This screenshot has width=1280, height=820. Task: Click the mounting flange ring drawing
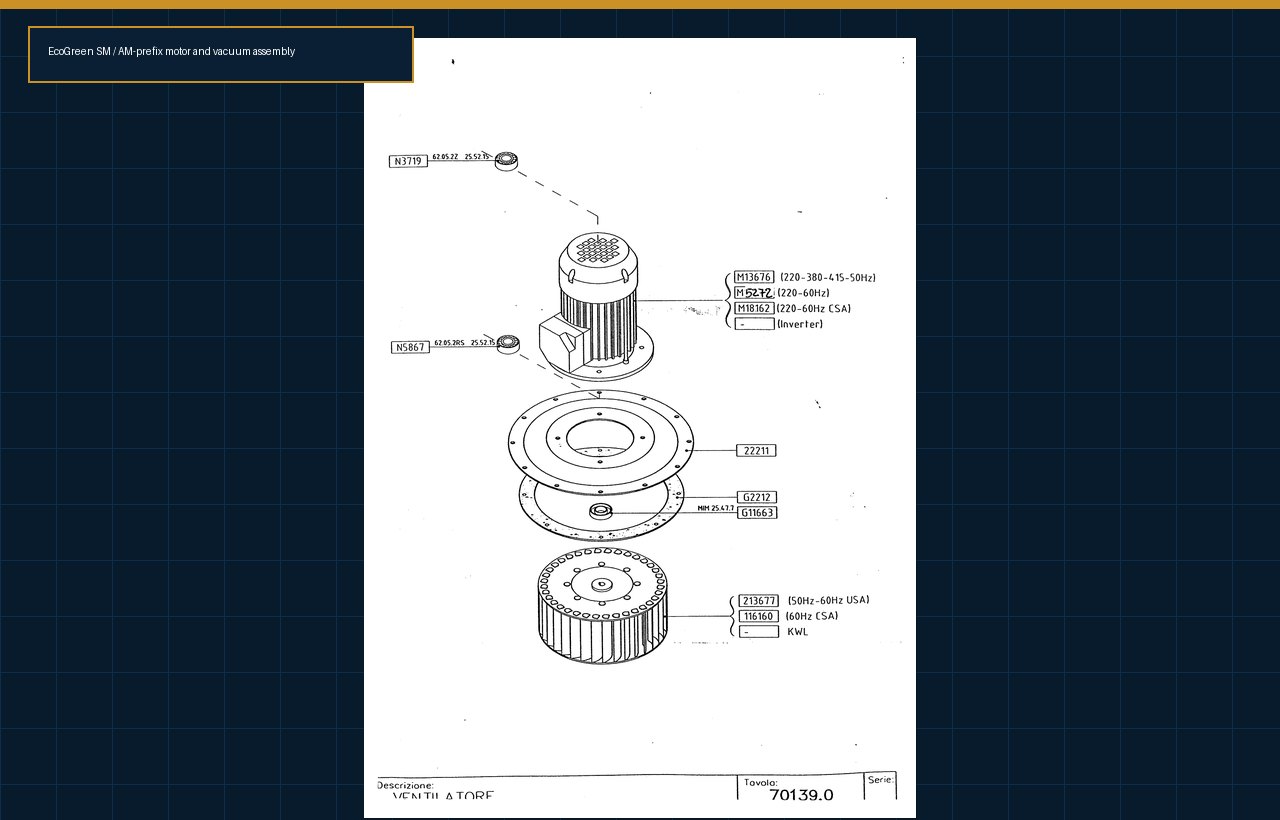[600, 442]
